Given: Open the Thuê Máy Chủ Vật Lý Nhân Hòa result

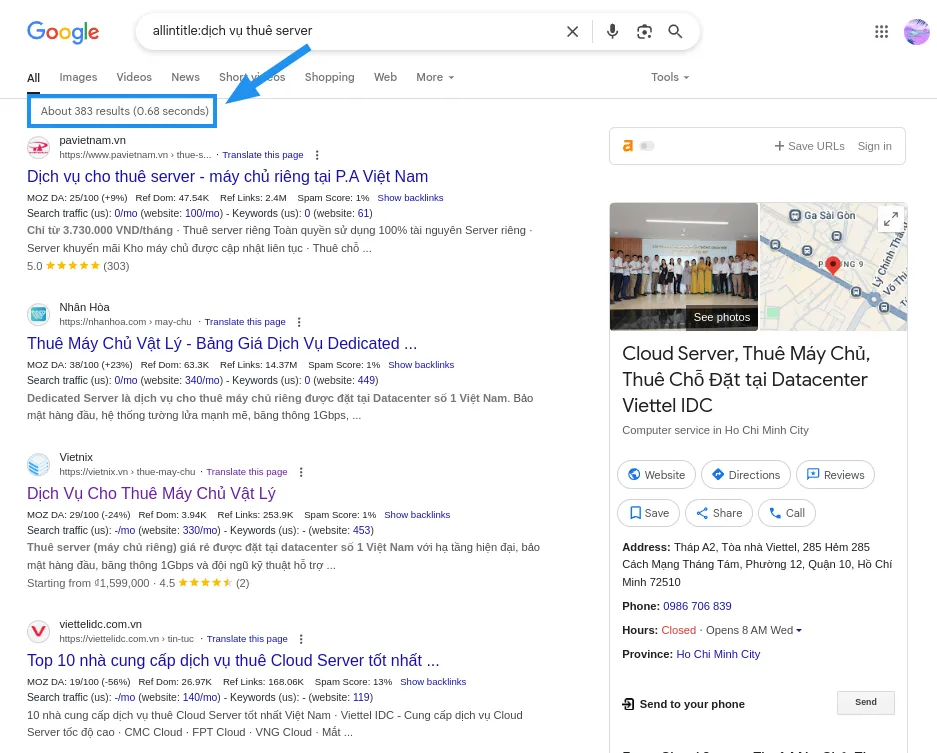Looking at the screenshot, I should (x=222, y=343).
